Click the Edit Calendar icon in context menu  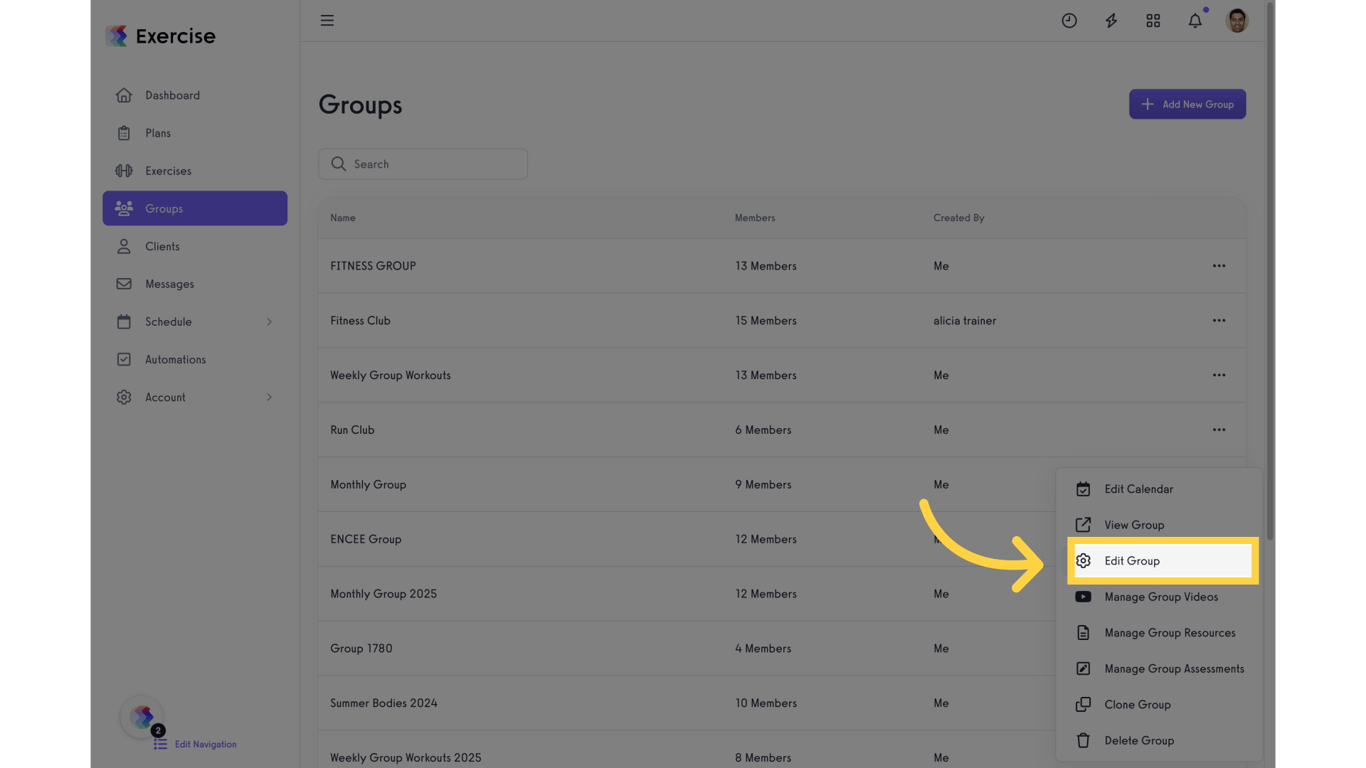tap(1083, 489)
